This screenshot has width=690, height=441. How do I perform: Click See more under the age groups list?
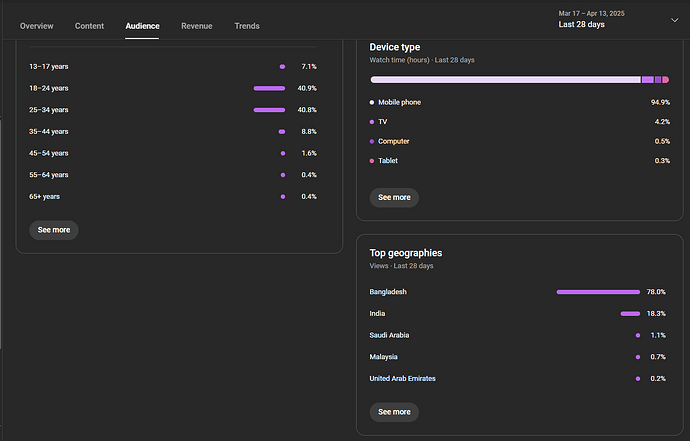pos(53,230)
